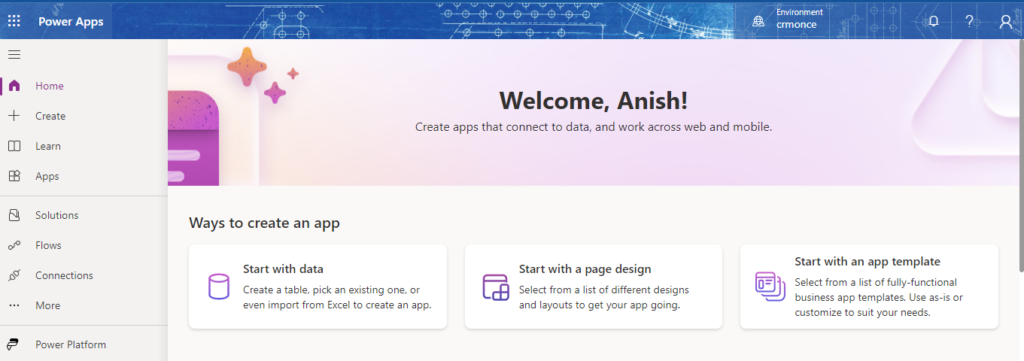This screenshot has height=361, width=1024.
Task: Click the Power Platform icon
Action: [x=14, y=344]
